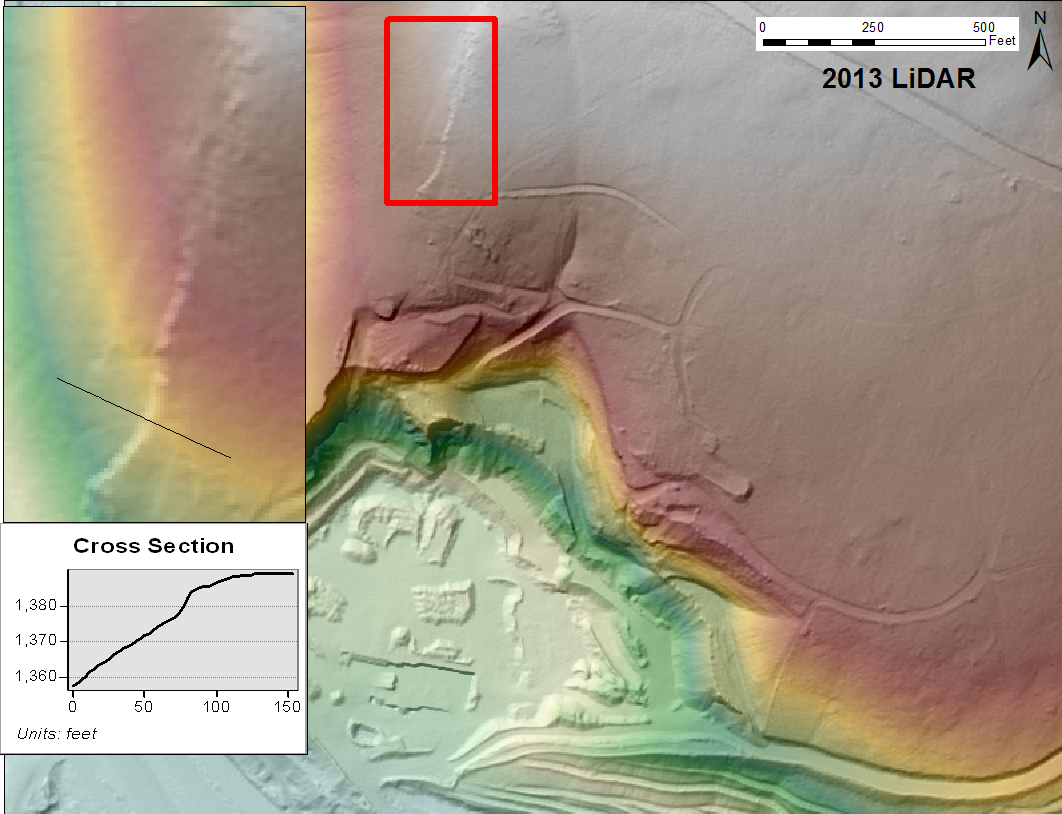The image size is (1062, 814).
Task: Click the "150" distance axis label
Action: point(287,706)
